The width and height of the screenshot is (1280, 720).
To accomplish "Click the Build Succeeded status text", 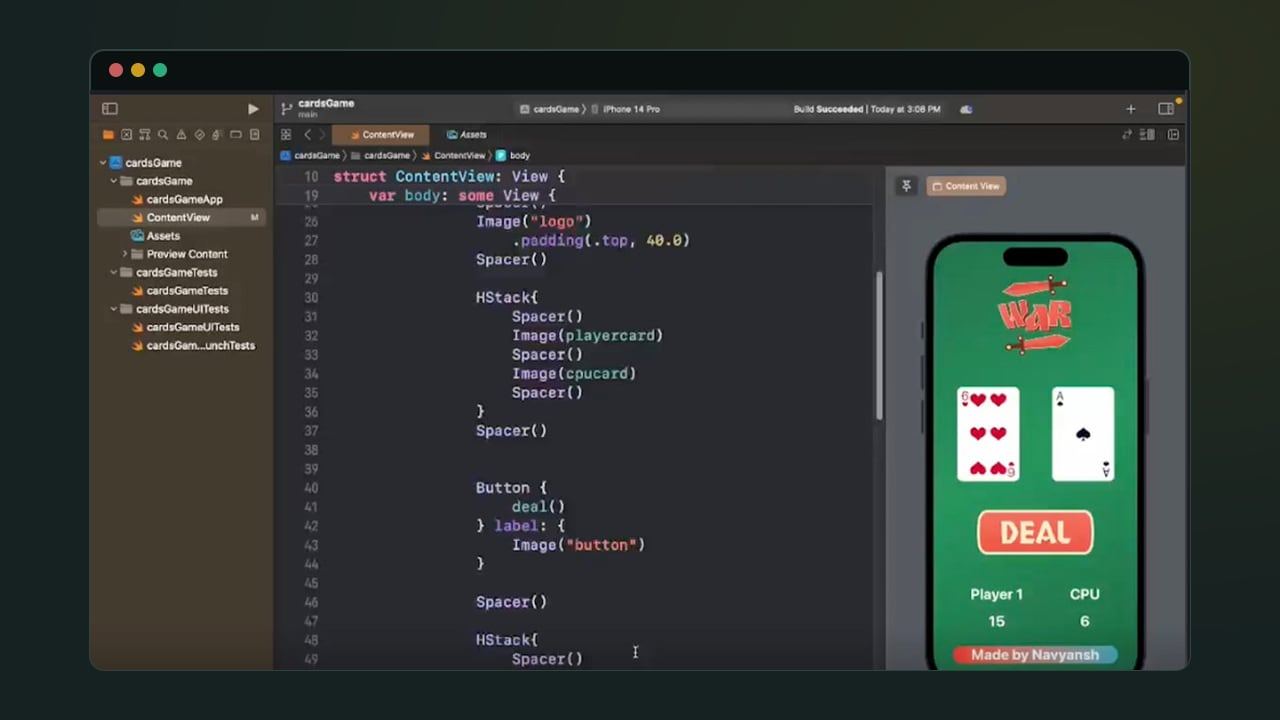I will point(867,109).
